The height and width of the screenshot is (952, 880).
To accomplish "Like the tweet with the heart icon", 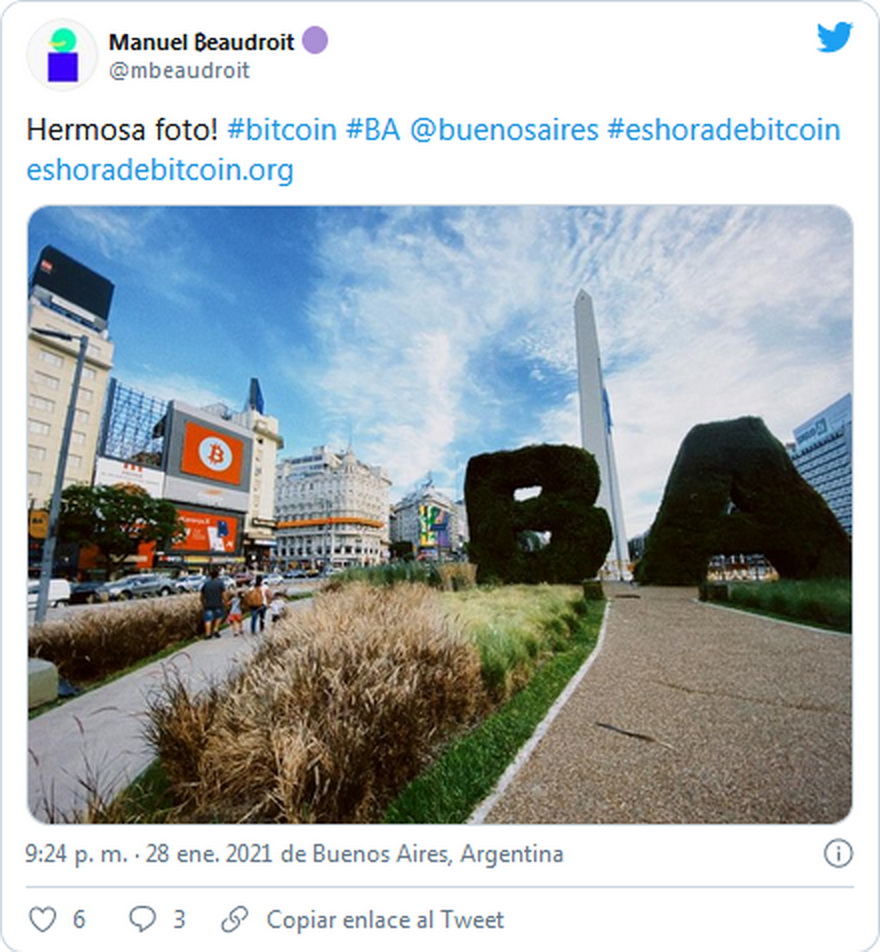I will [x=43, y=919].
